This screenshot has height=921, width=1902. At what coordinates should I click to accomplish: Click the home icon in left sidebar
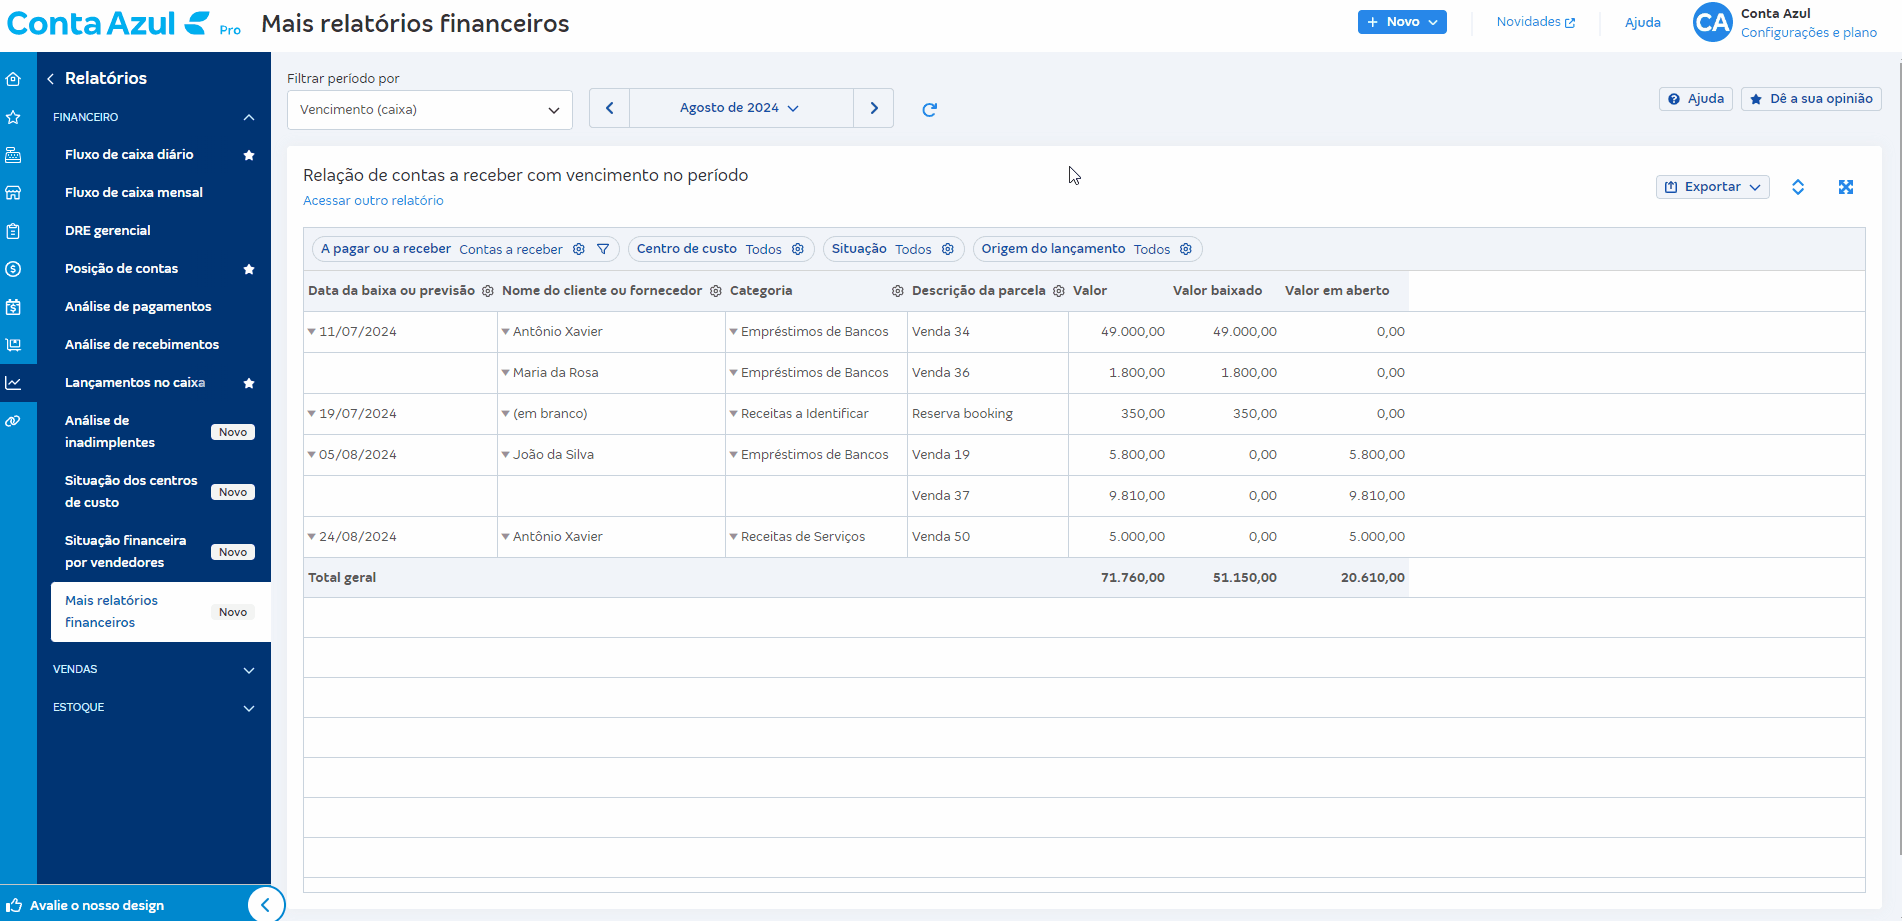pos(14,79)
